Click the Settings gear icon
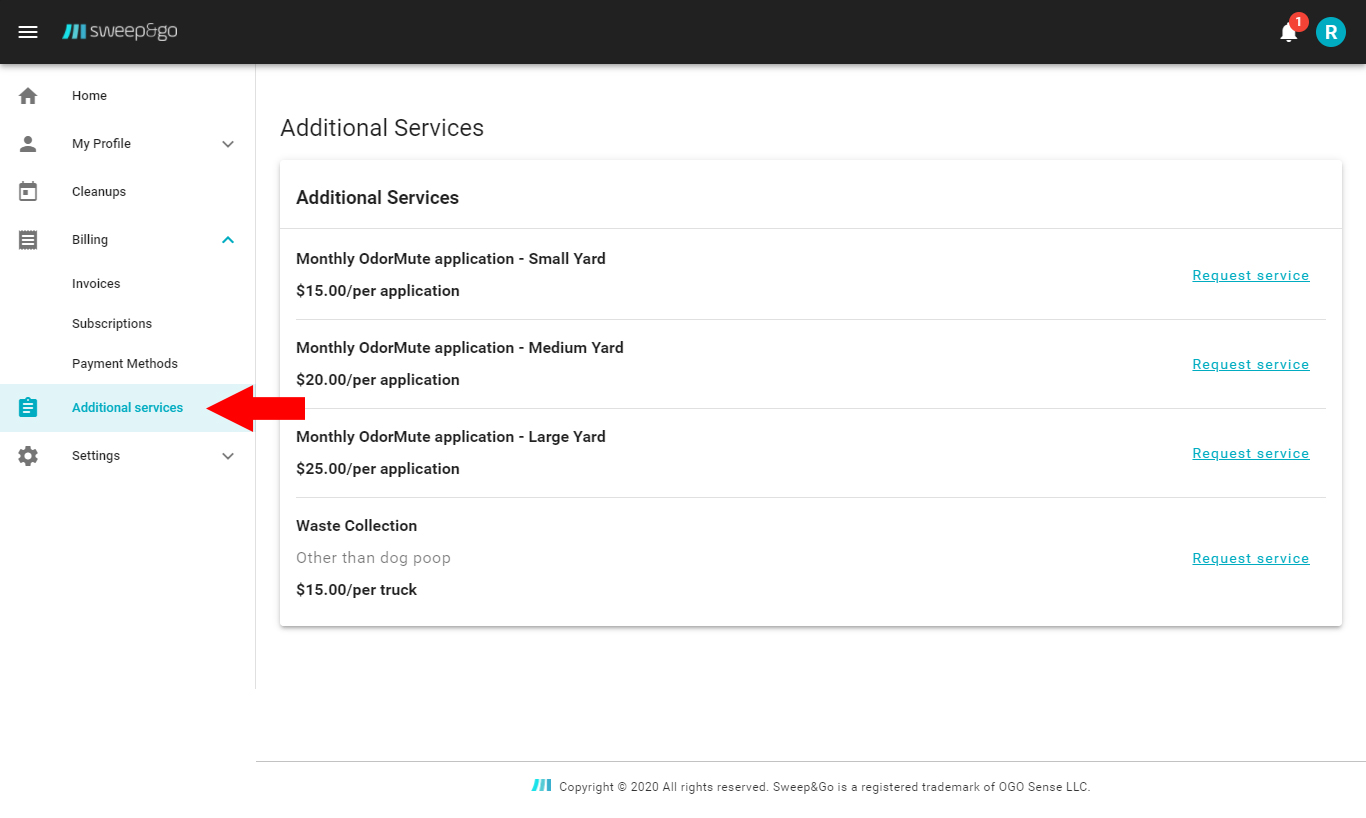1366x818 pixels. 28,455
